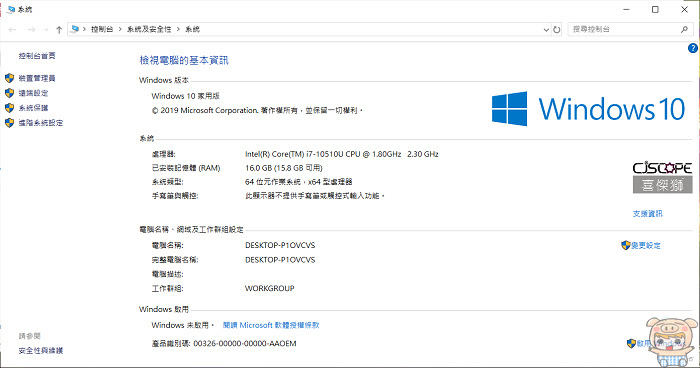The image size is (700, 368).
Task: Click the shield icon beside 裝置管理員
Action: 9,78
